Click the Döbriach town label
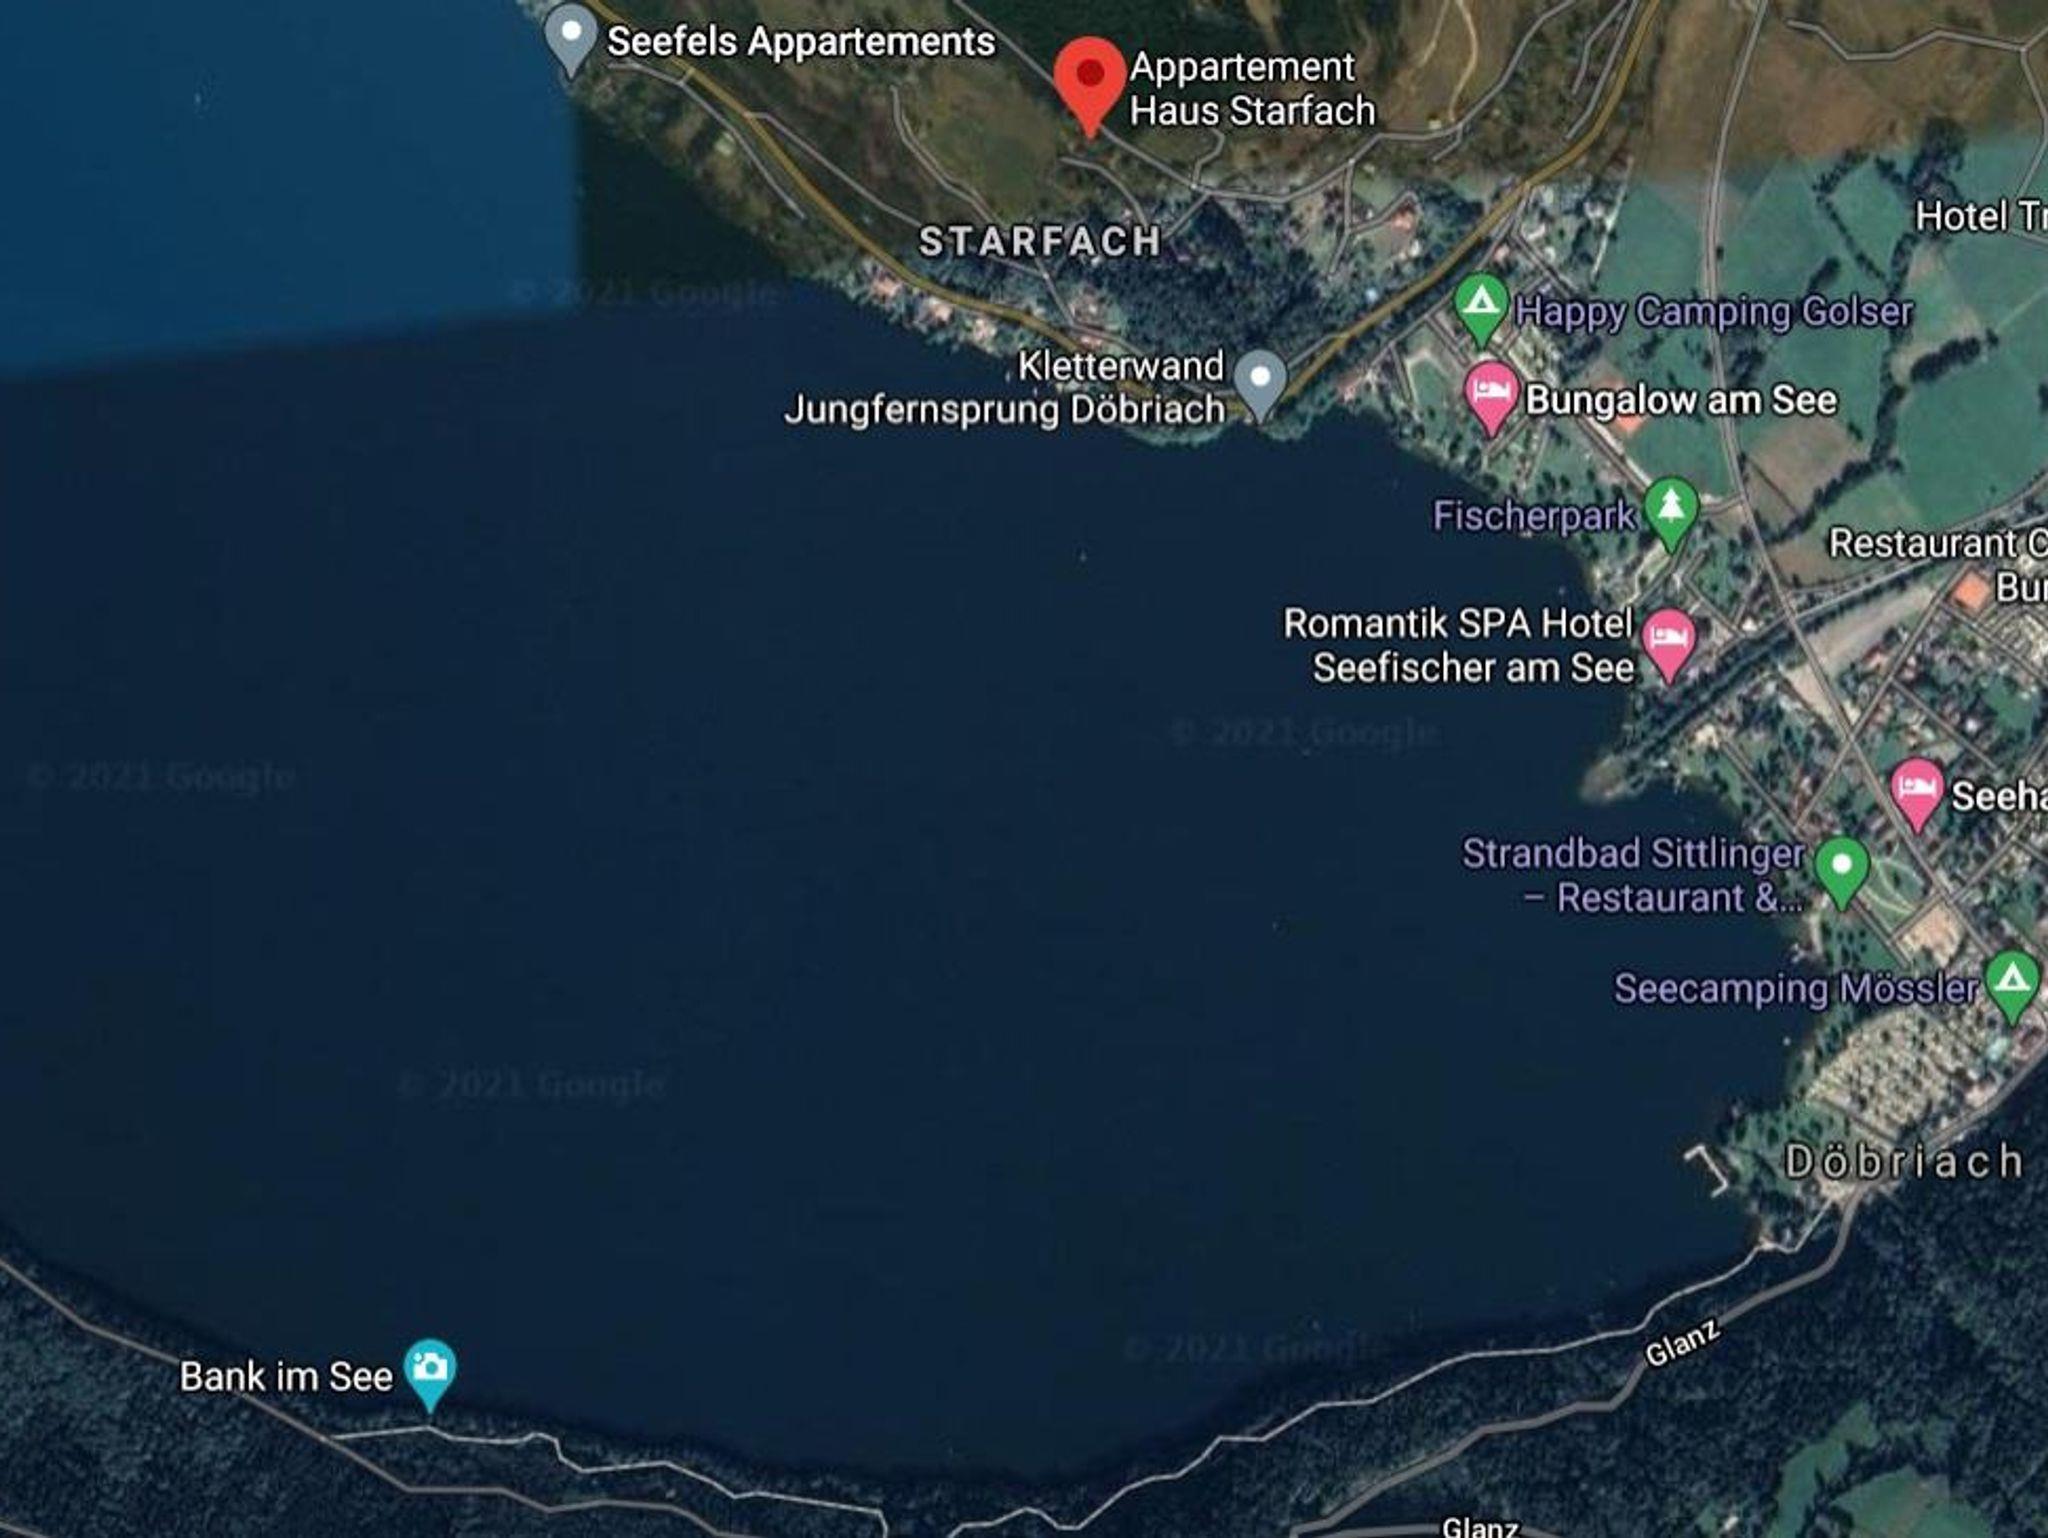The height and width of the screenshot is (1538, 2048). 1903,1161
